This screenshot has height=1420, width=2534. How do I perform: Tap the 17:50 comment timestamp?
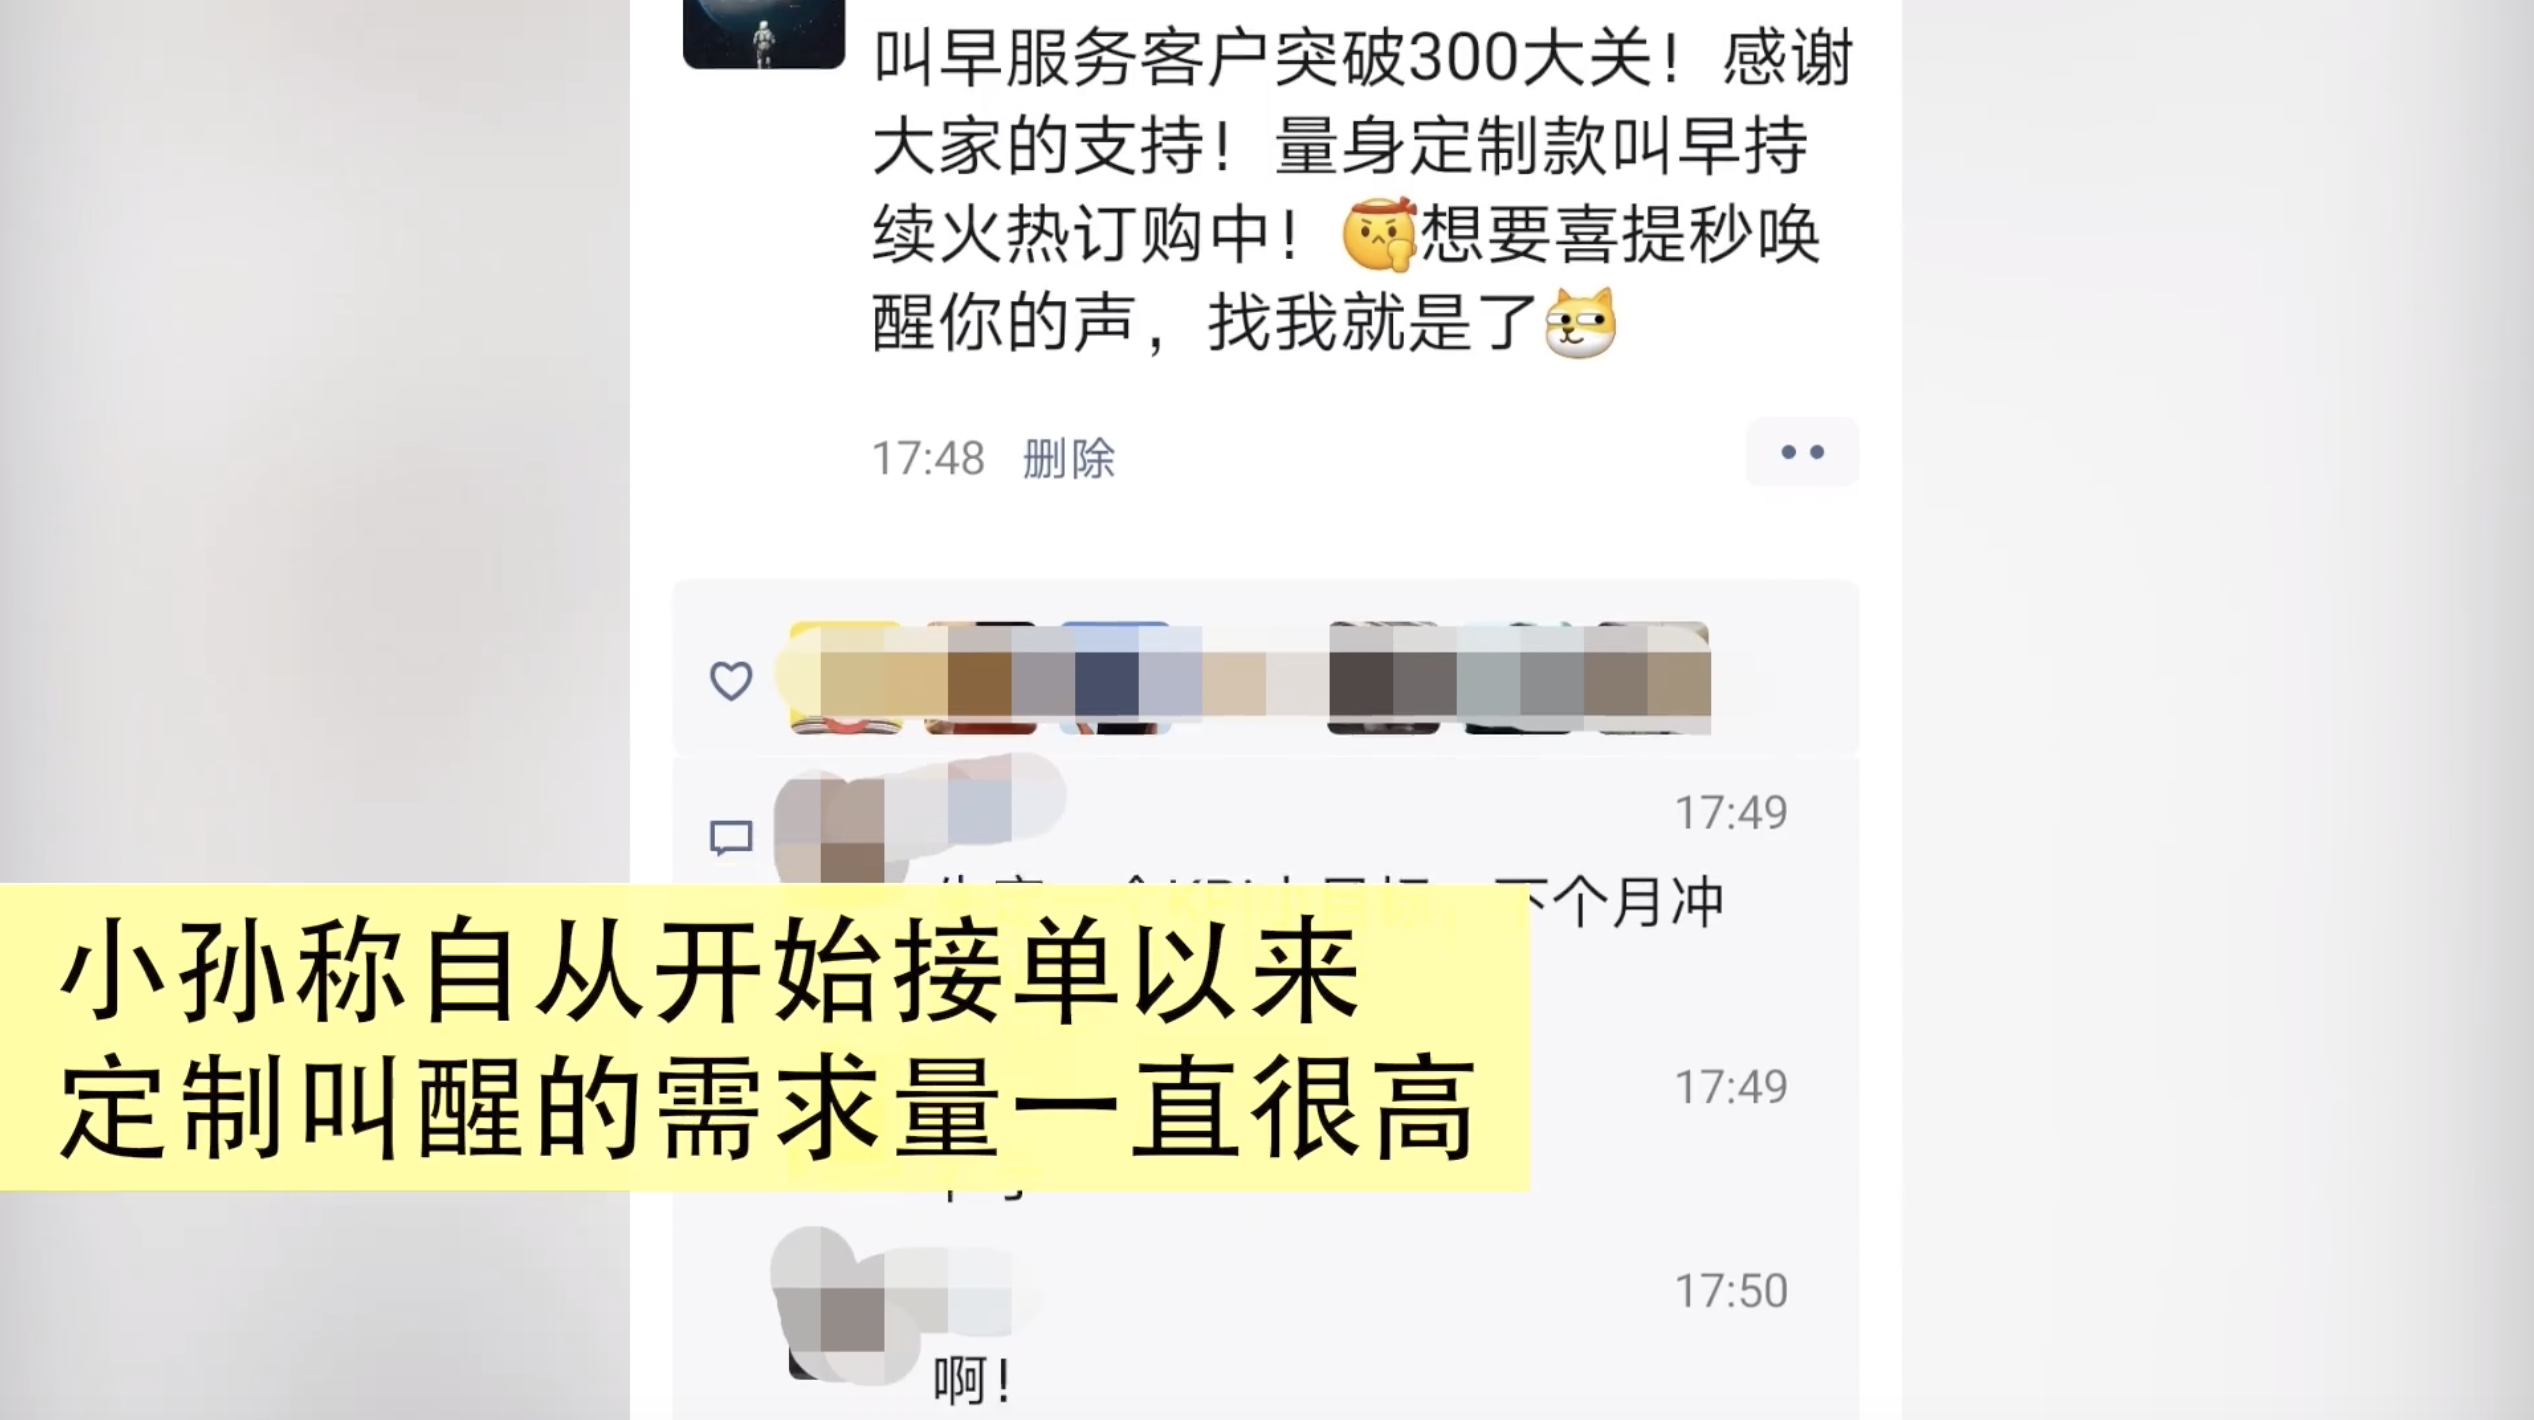[1731, 1291]
